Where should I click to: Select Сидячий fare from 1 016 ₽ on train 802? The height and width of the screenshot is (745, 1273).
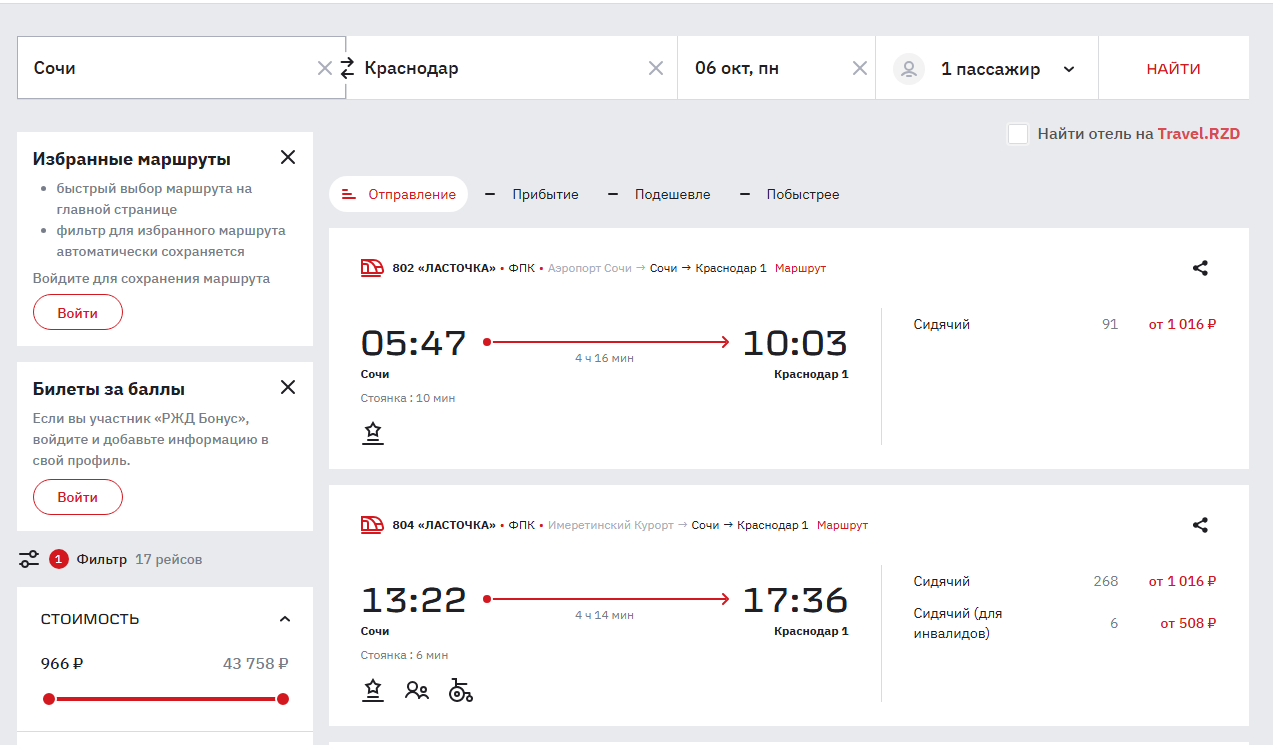click(x=1182, y=324)
